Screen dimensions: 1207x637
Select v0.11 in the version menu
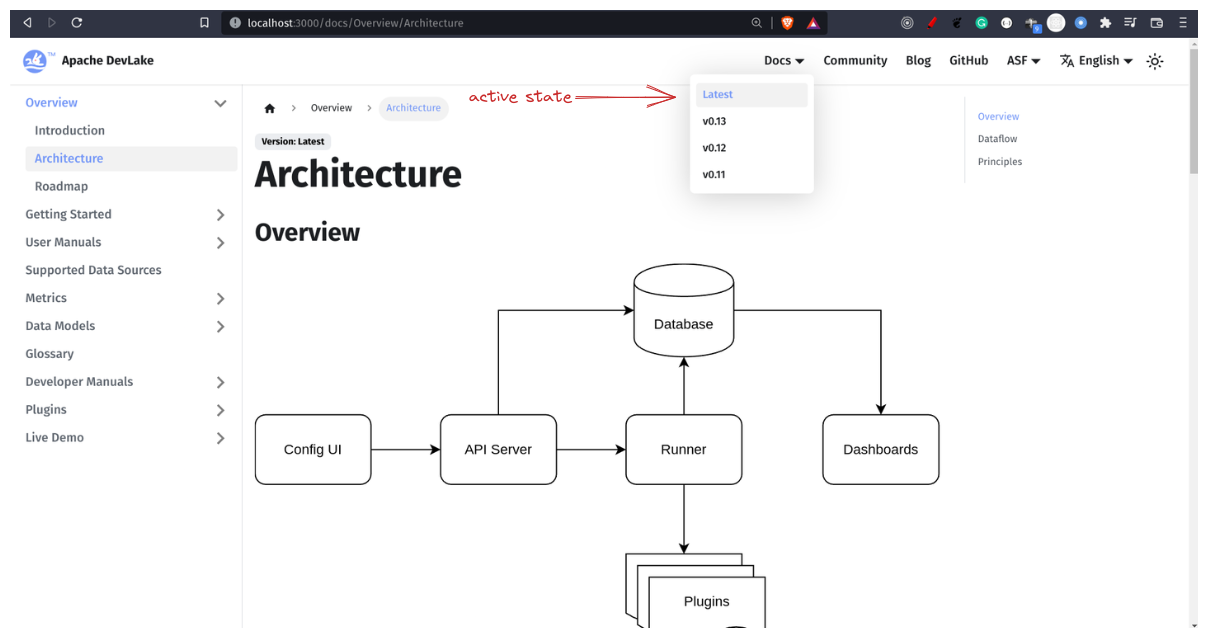752,174
